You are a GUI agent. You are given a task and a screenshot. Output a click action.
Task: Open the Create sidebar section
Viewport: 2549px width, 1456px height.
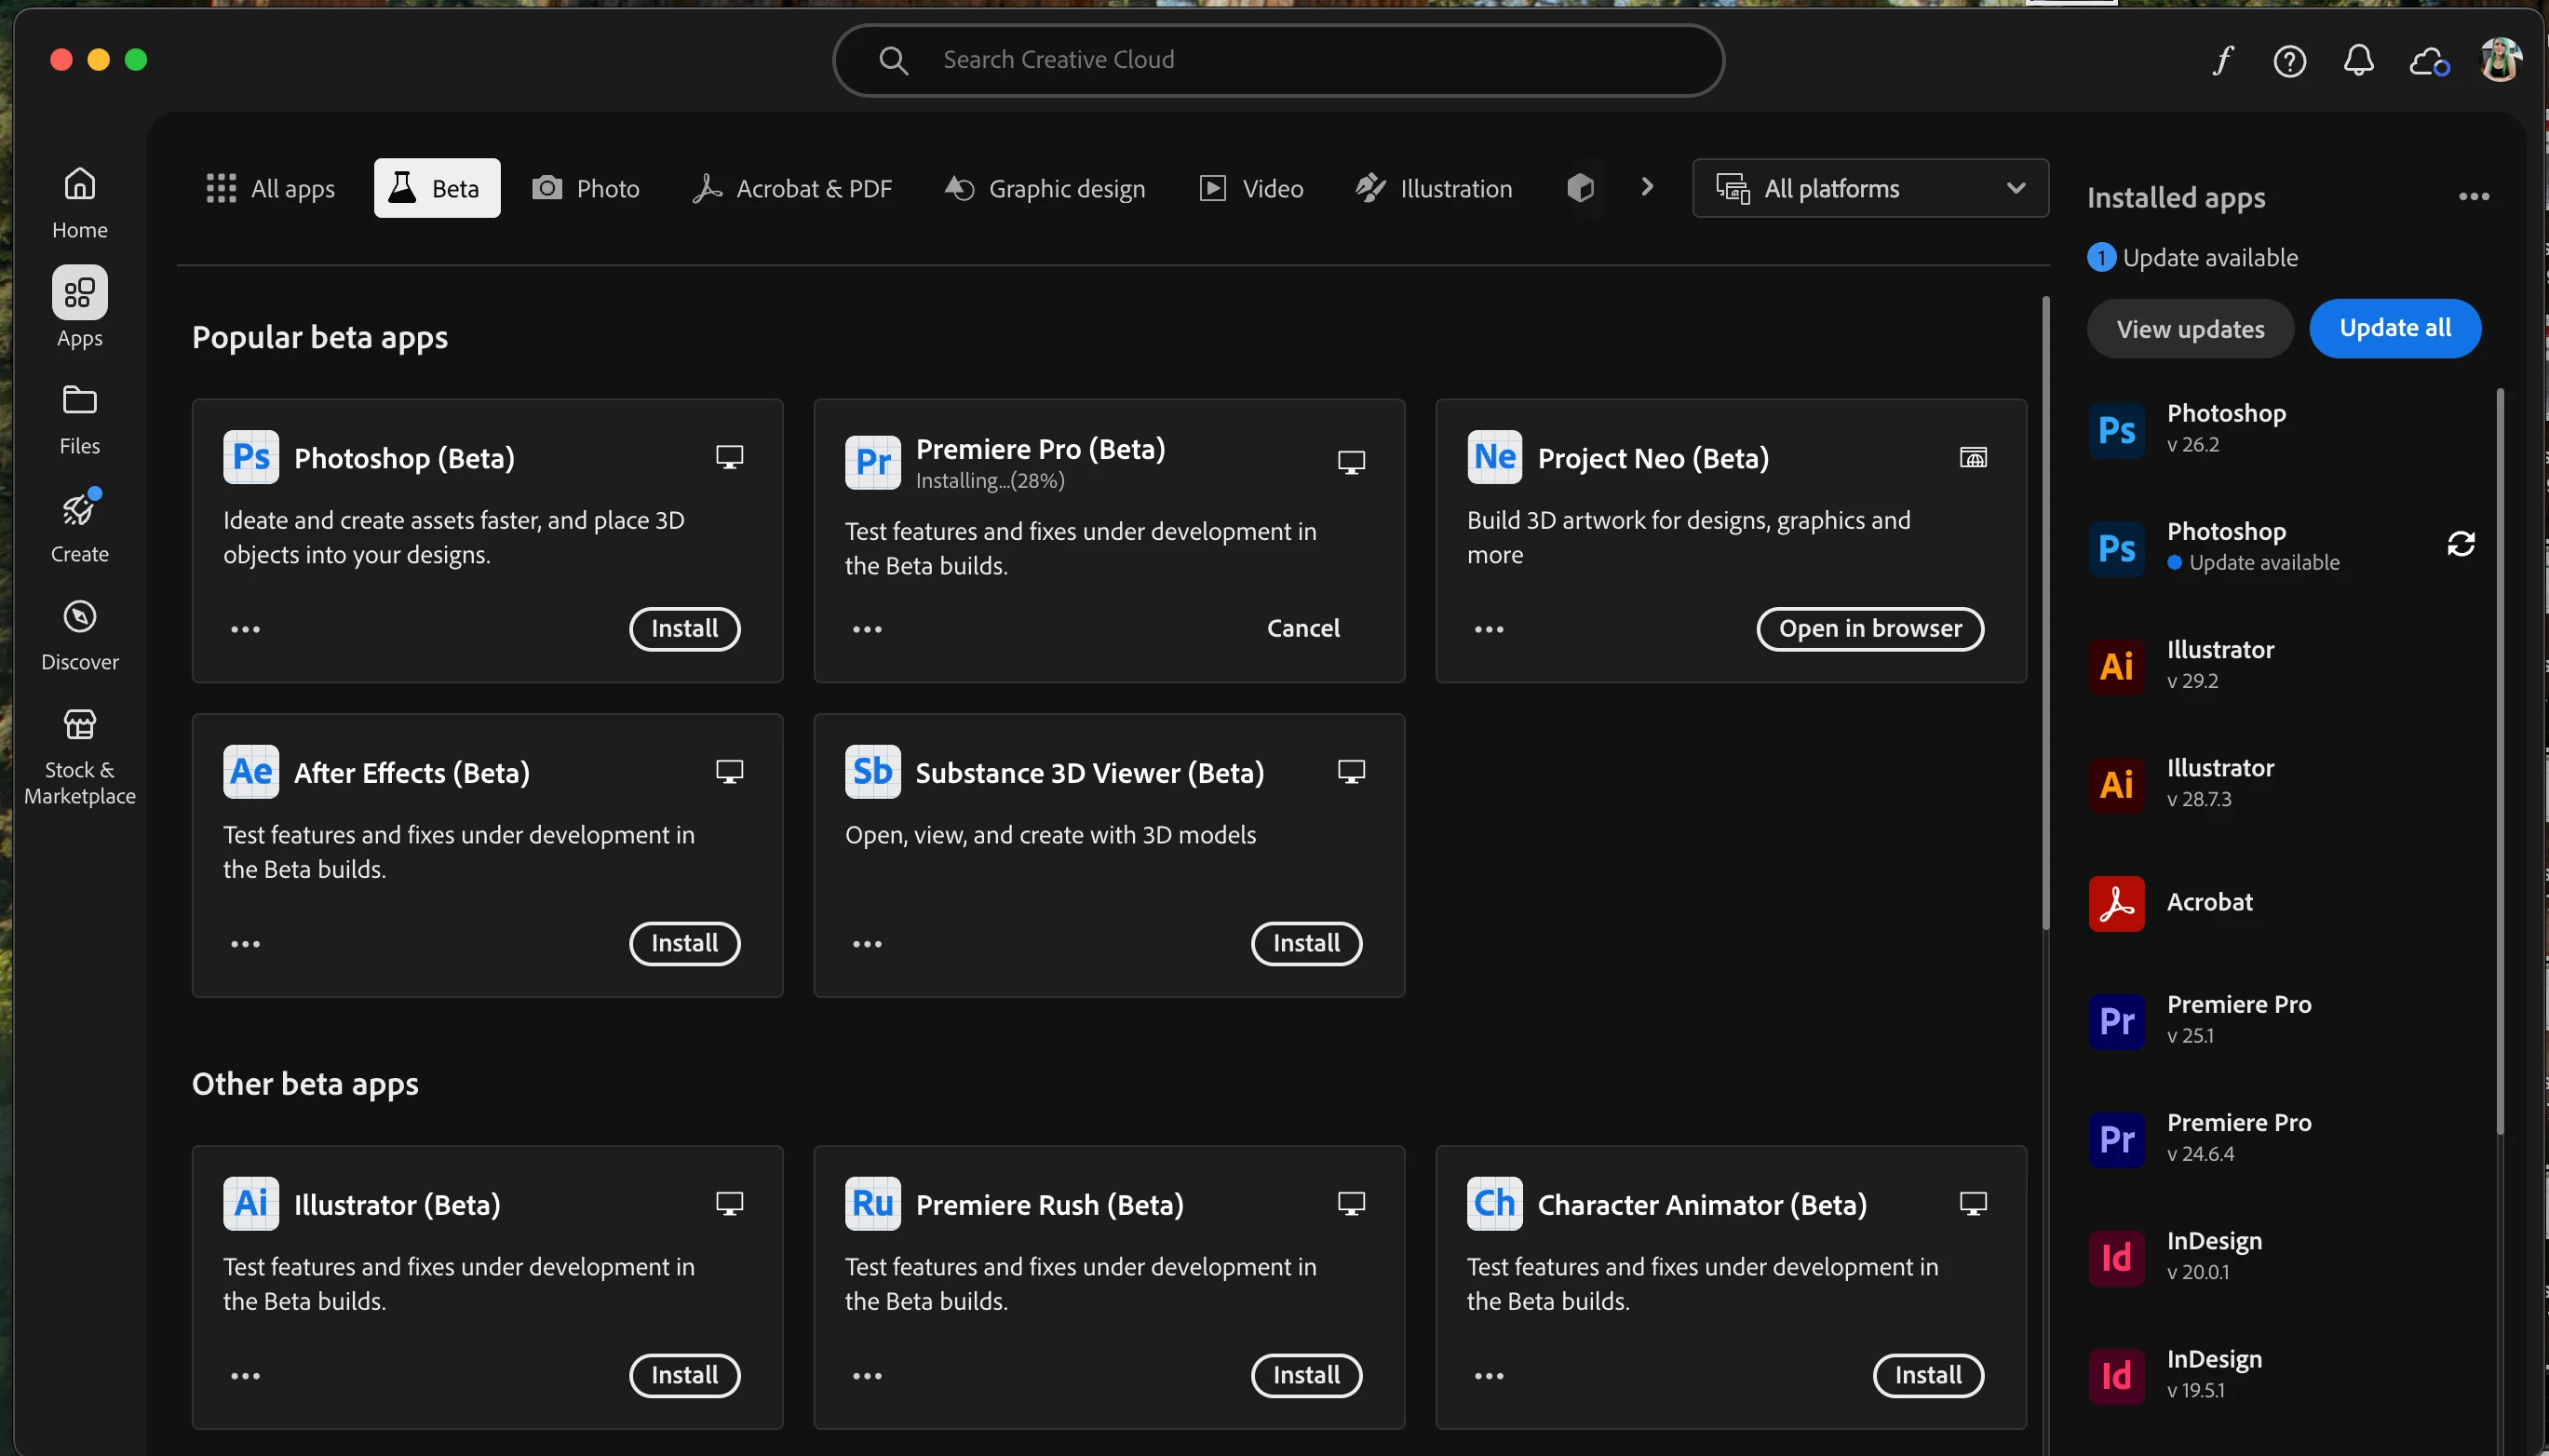coord(79,526)
